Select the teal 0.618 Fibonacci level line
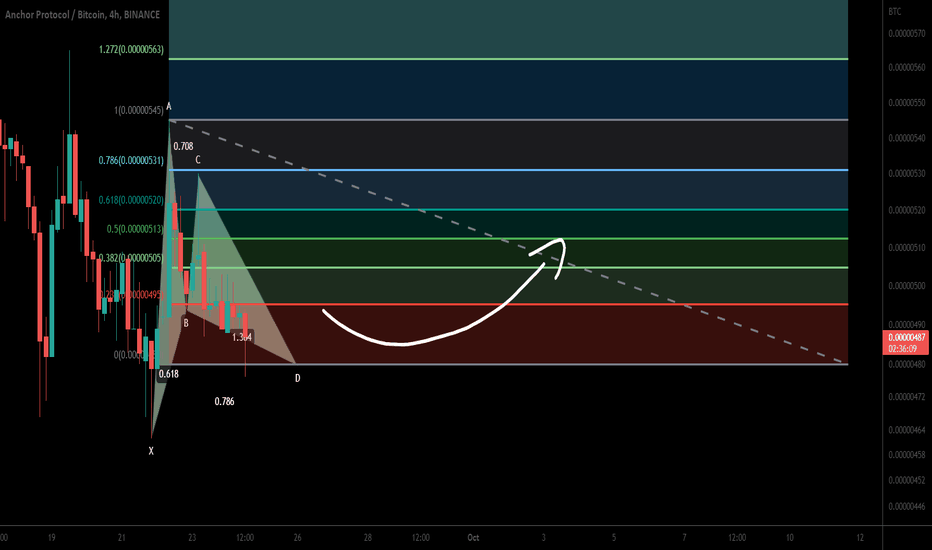 pyautogui.click(x=508, y=209)
